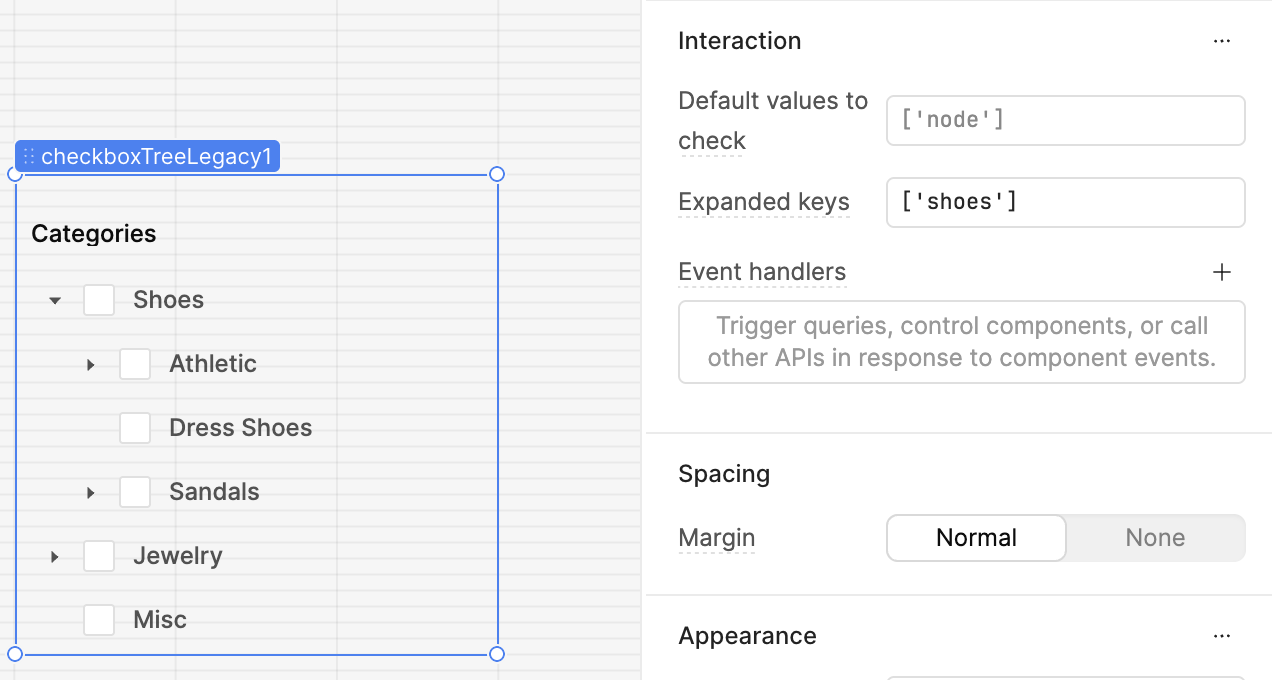
Task: Open the Interaction section overflow menu
Action: 1222,41
